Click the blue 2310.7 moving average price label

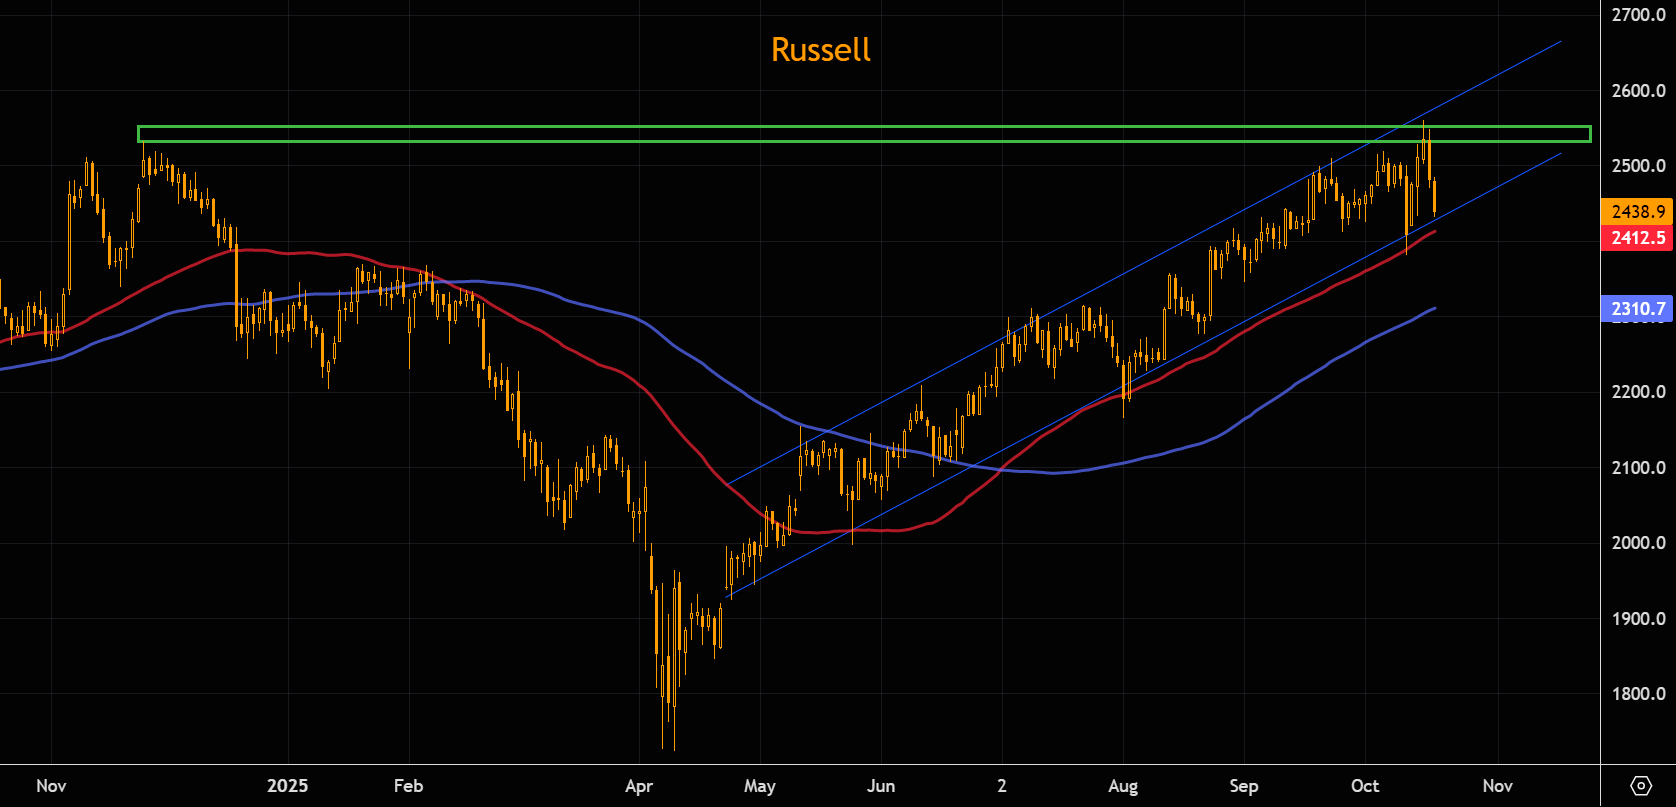pos(1638,309)
